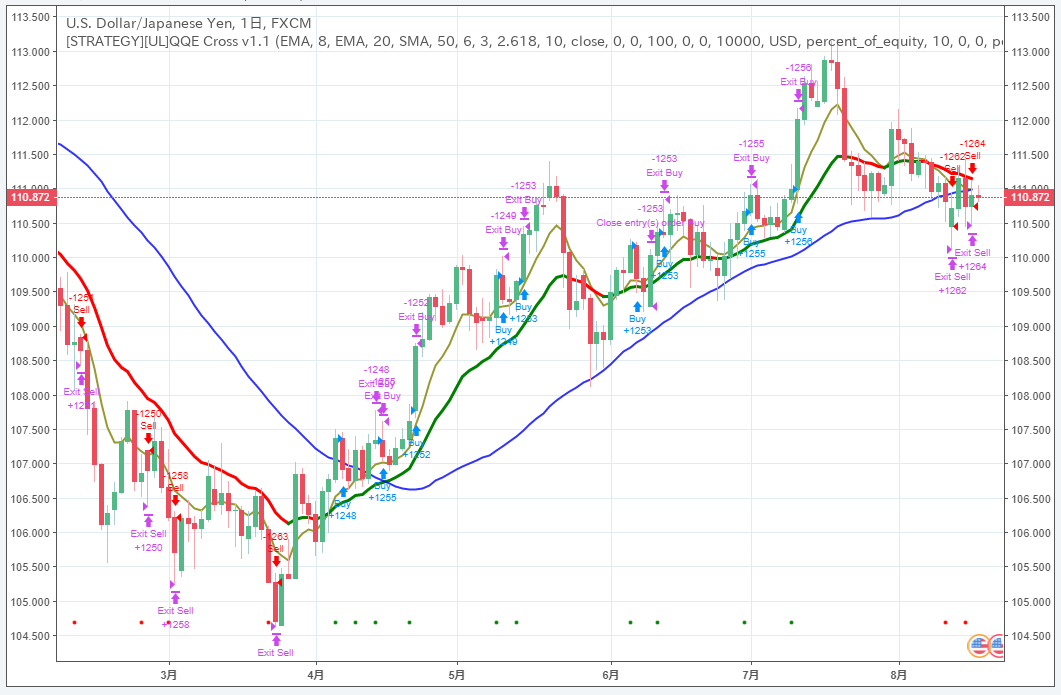Click the 6月 label on the time axis
Screen dimensions: 1061x695
click(610, 675)
